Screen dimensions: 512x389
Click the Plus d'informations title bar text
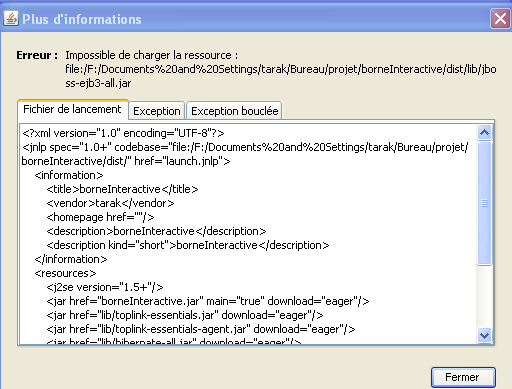[82, 19]
